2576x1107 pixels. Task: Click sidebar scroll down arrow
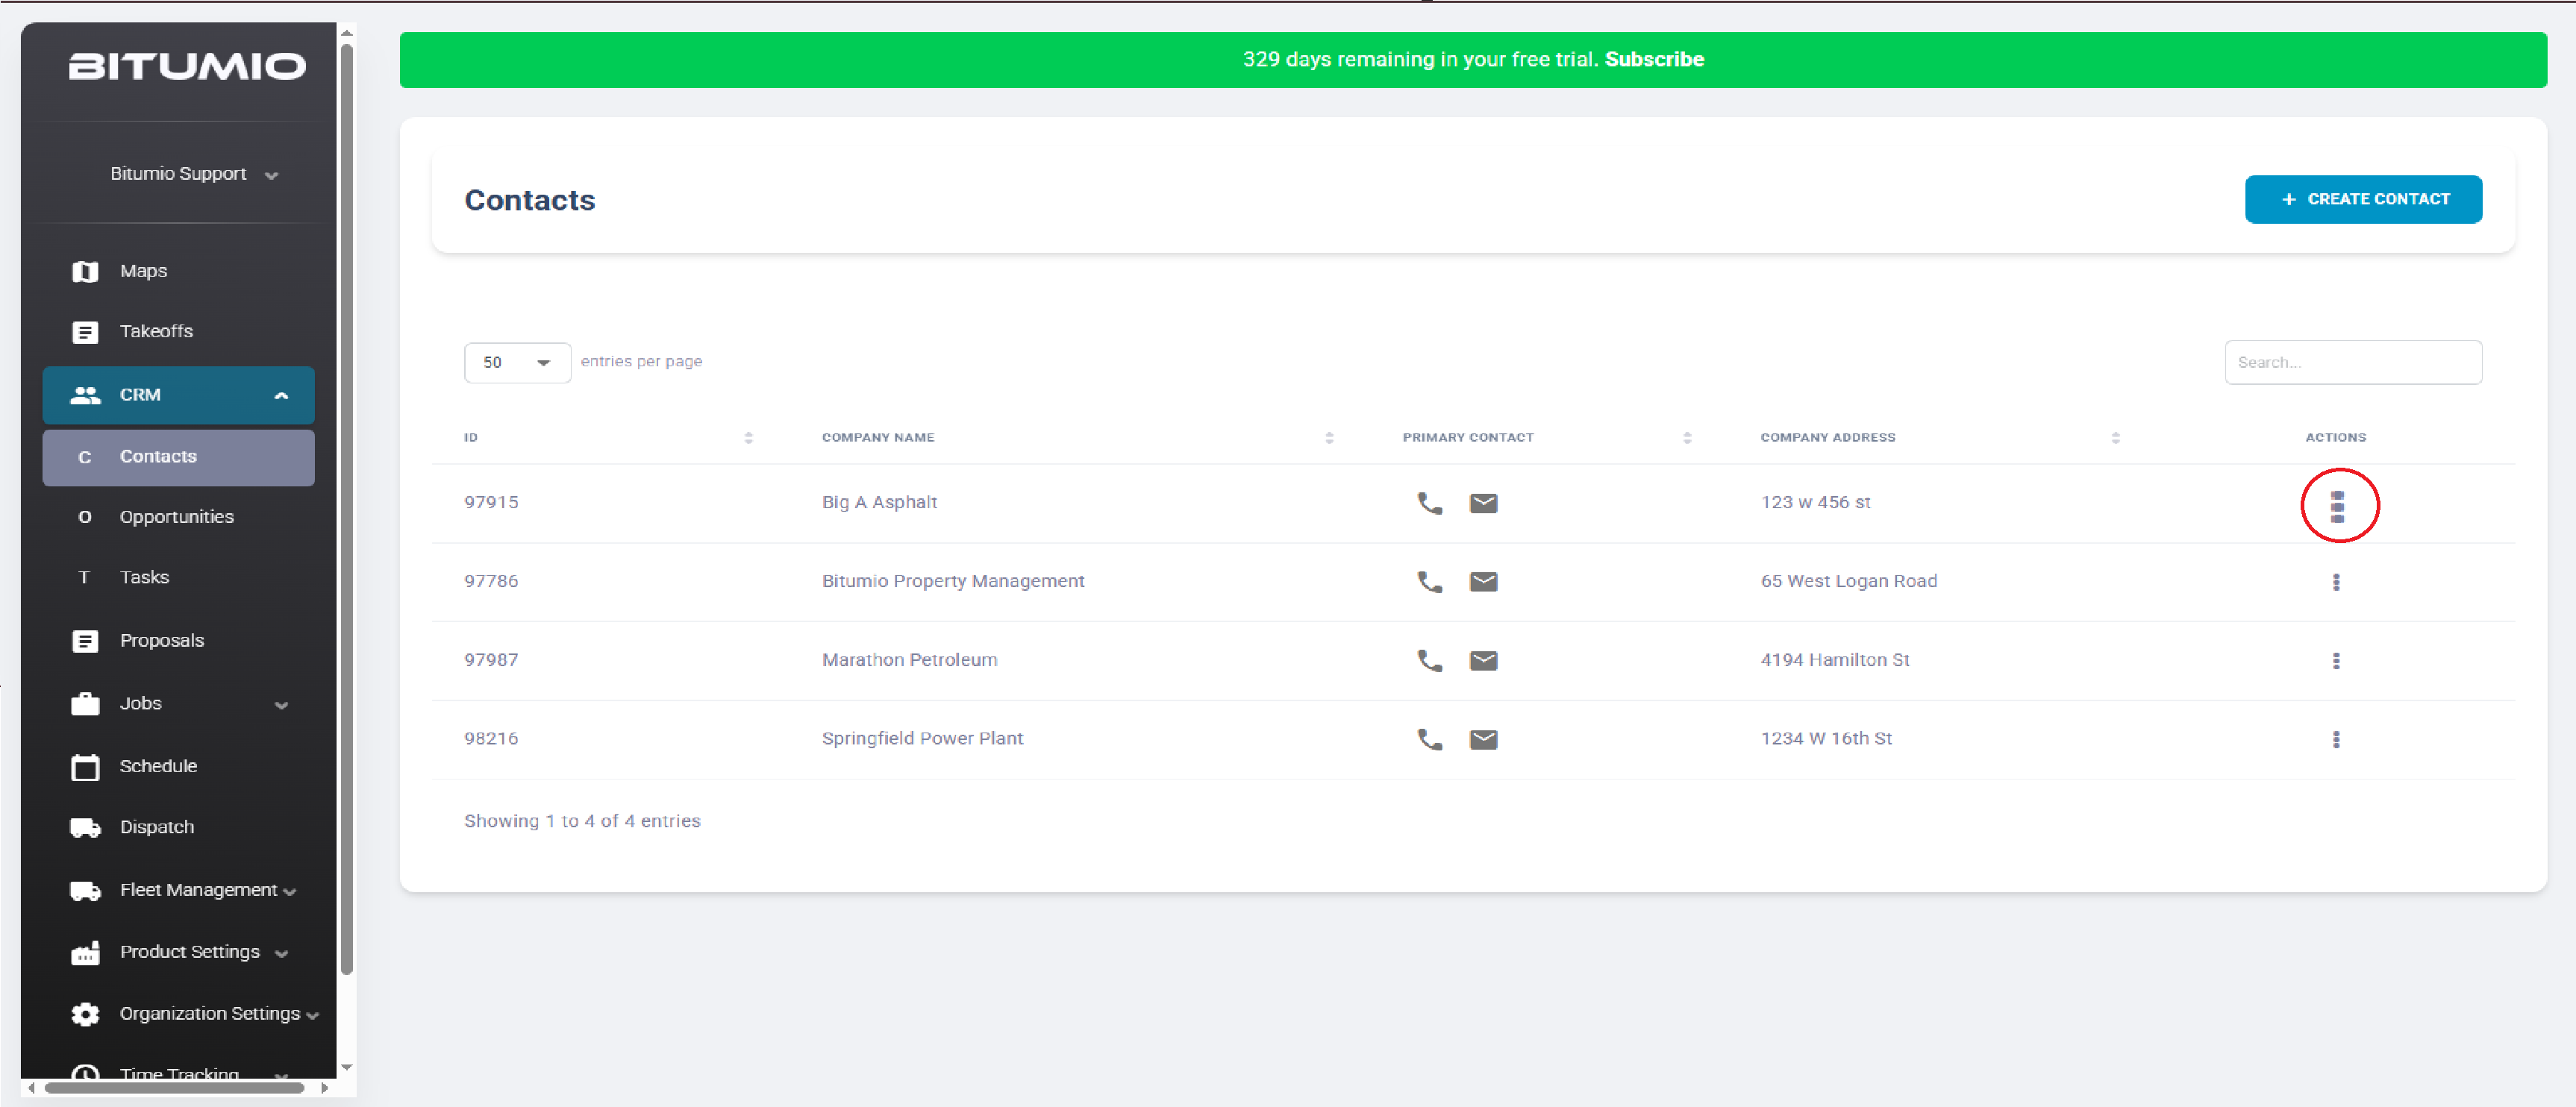(347, 1068)
